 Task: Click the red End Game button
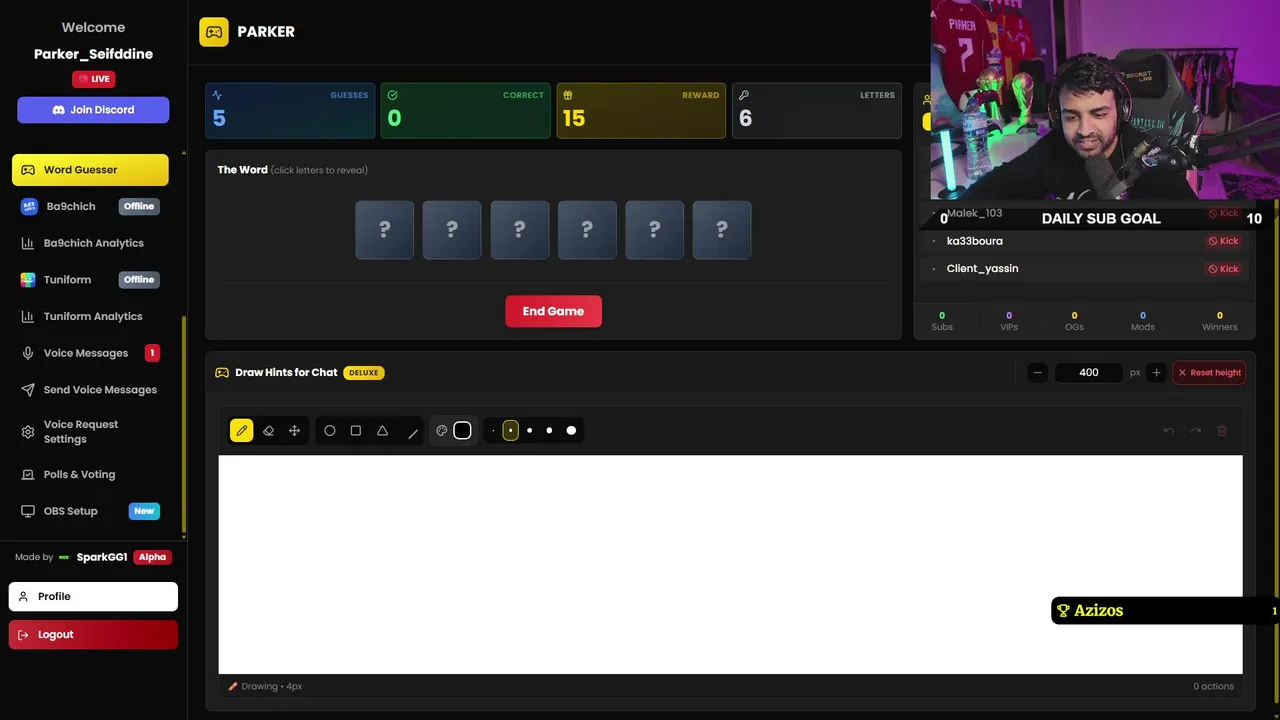(553, 311)
